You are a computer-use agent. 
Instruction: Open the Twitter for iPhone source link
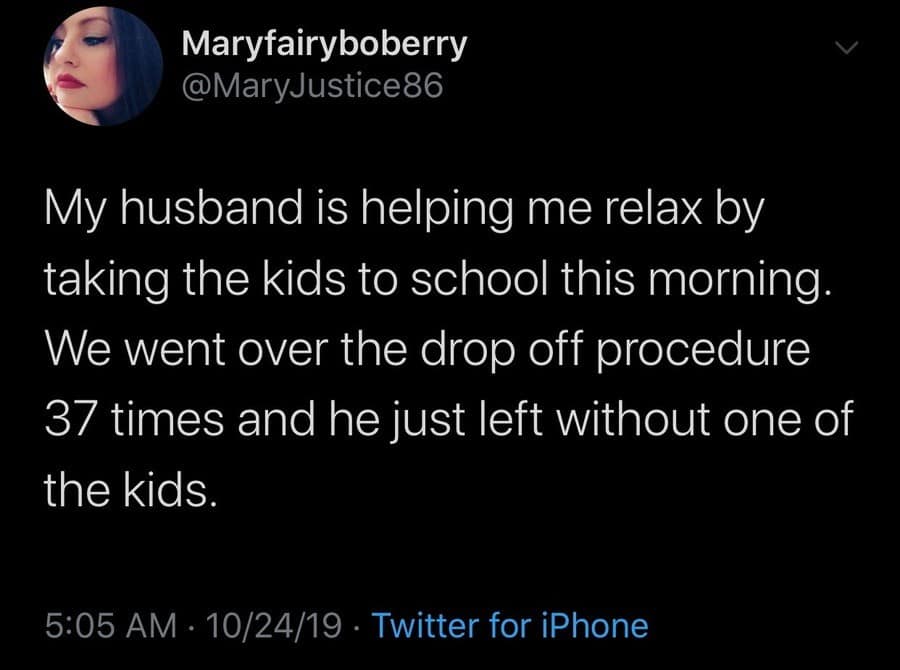pos(510,626)
